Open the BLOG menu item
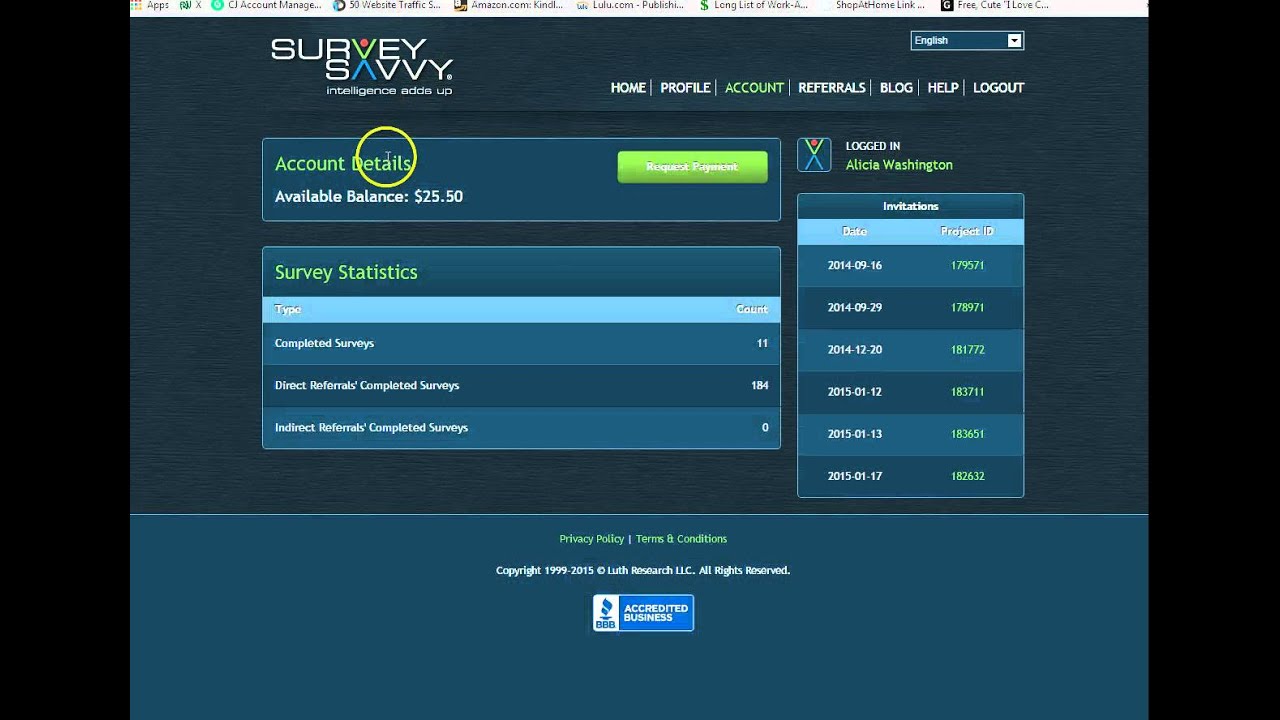The width and height of the screenshot is (1280, 720). point(896,88)
